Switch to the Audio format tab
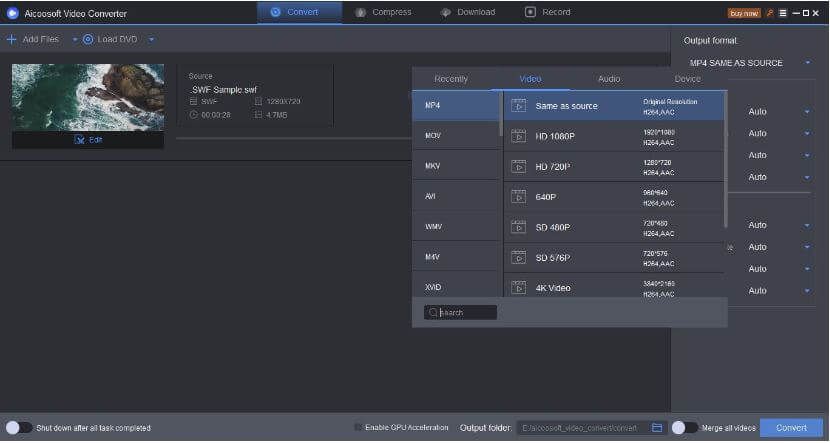The image size is (830, 443). (x=609, y=79)
